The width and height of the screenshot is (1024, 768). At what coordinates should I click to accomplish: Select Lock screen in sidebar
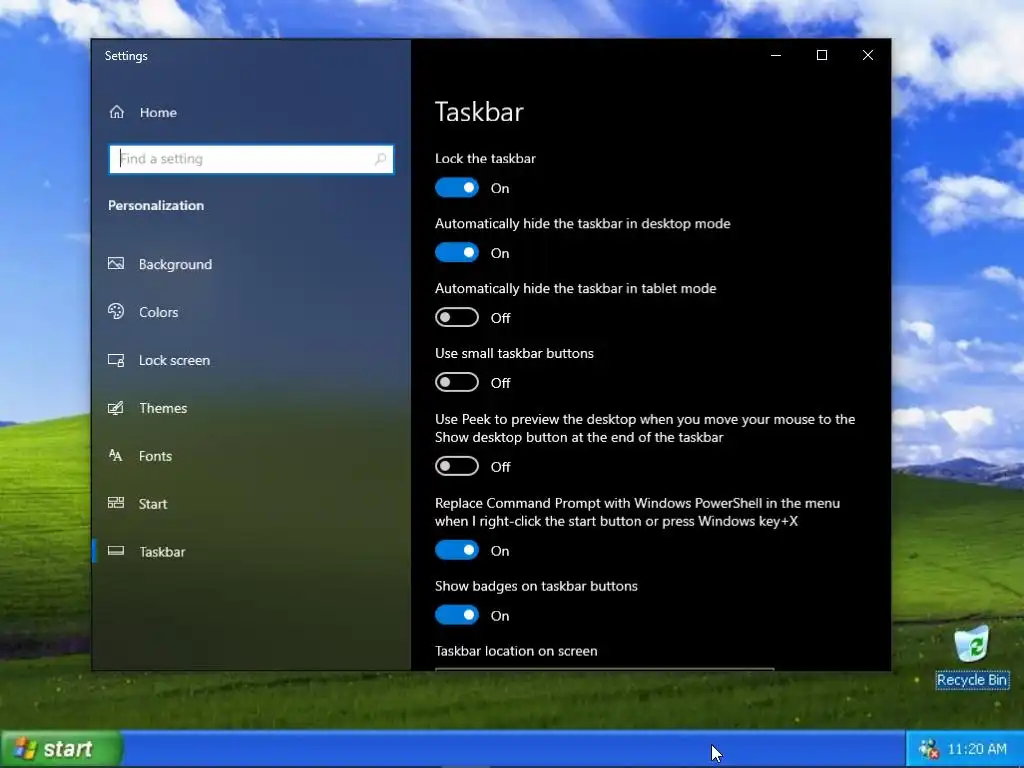pos(174,360)
